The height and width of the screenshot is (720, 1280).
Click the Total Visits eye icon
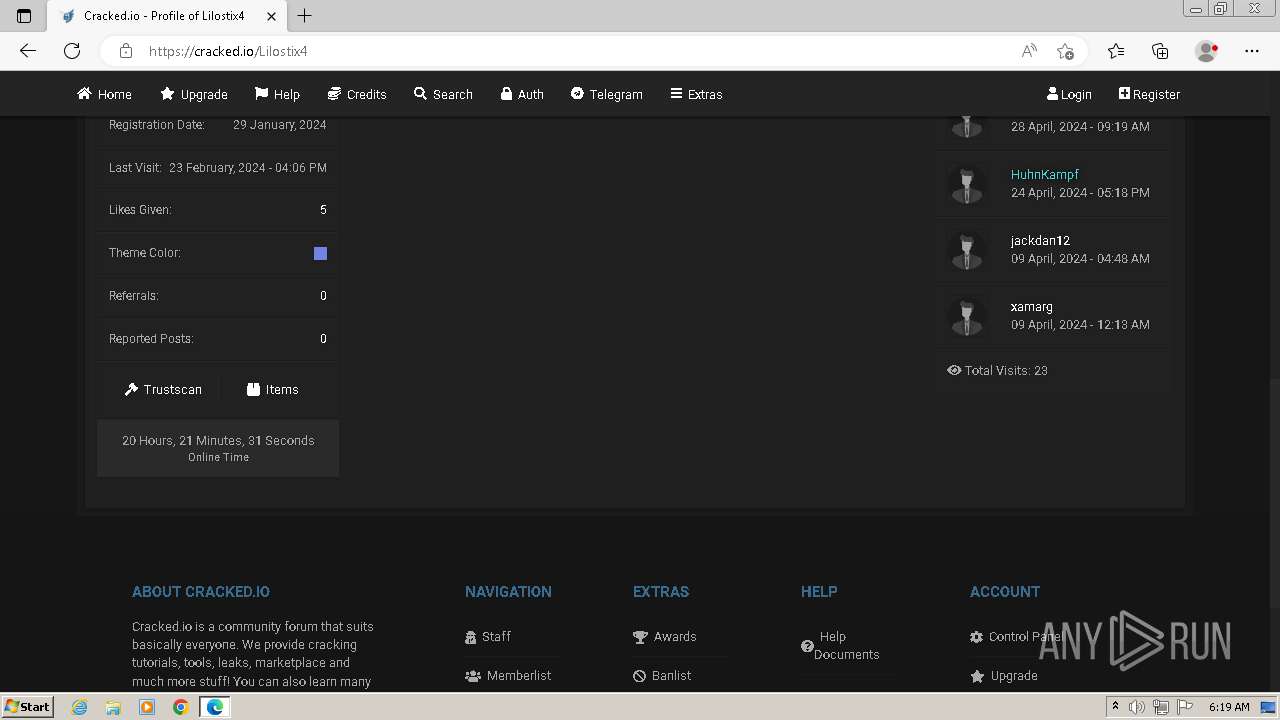(x=954, y=370)
